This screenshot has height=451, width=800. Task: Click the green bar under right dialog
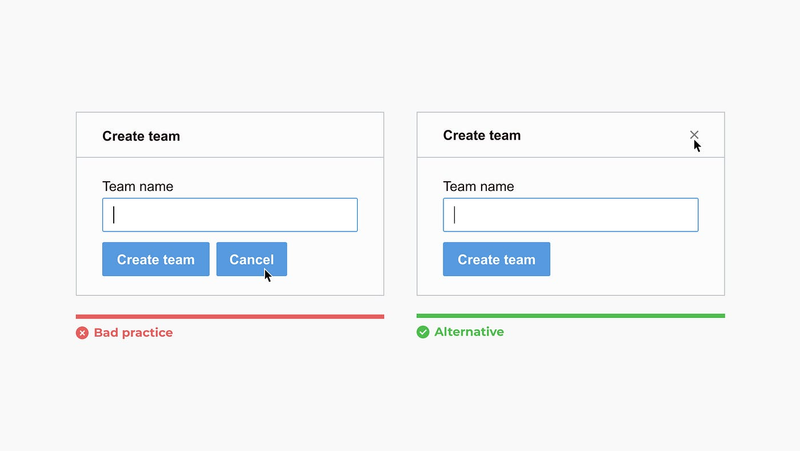[x=570, y=316]
